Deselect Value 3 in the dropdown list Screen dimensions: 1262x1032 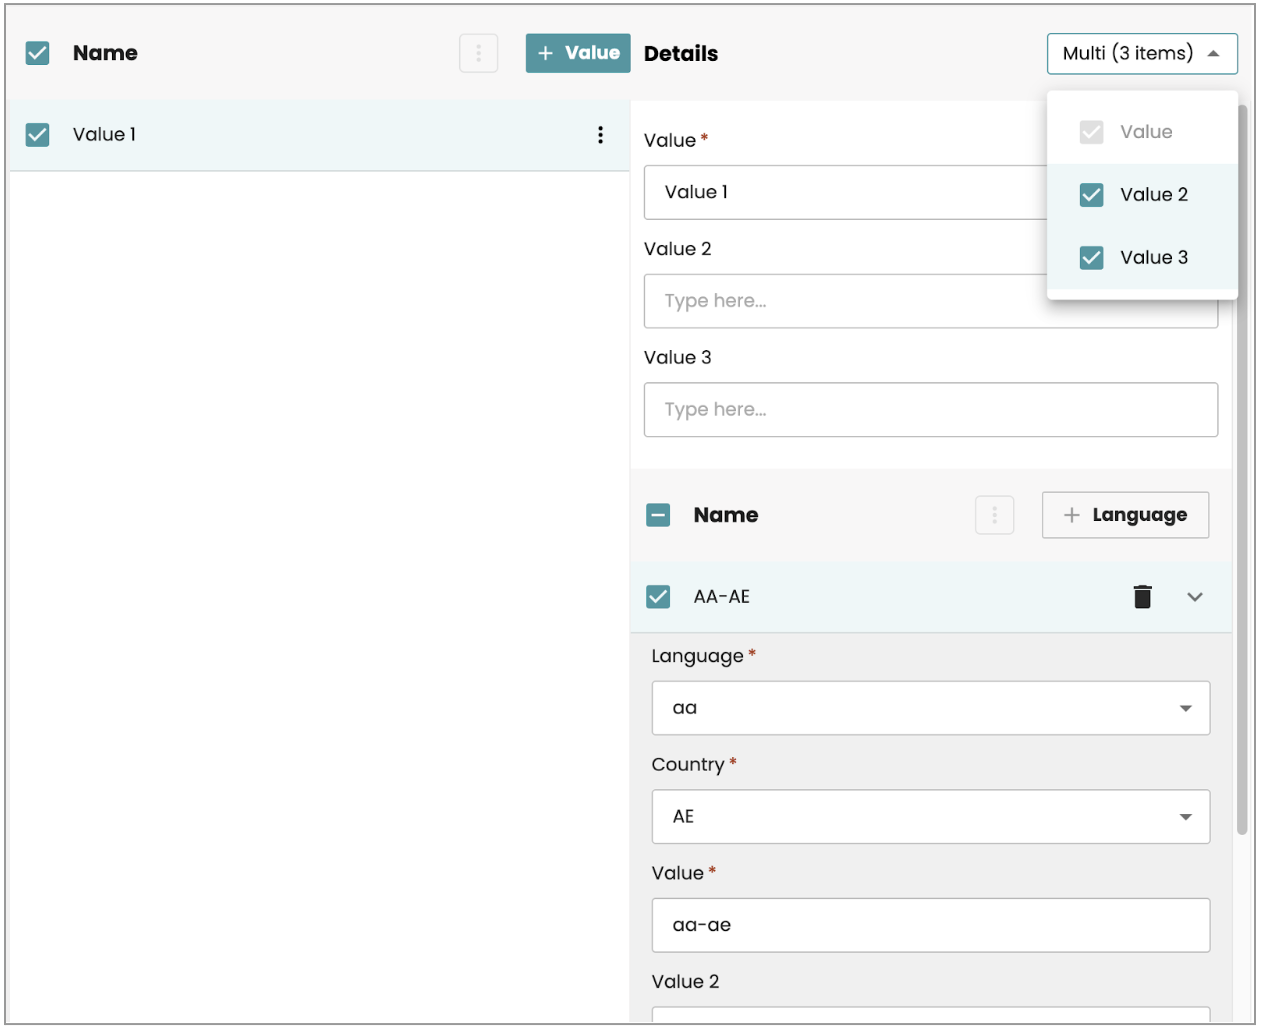point(1092,258)
